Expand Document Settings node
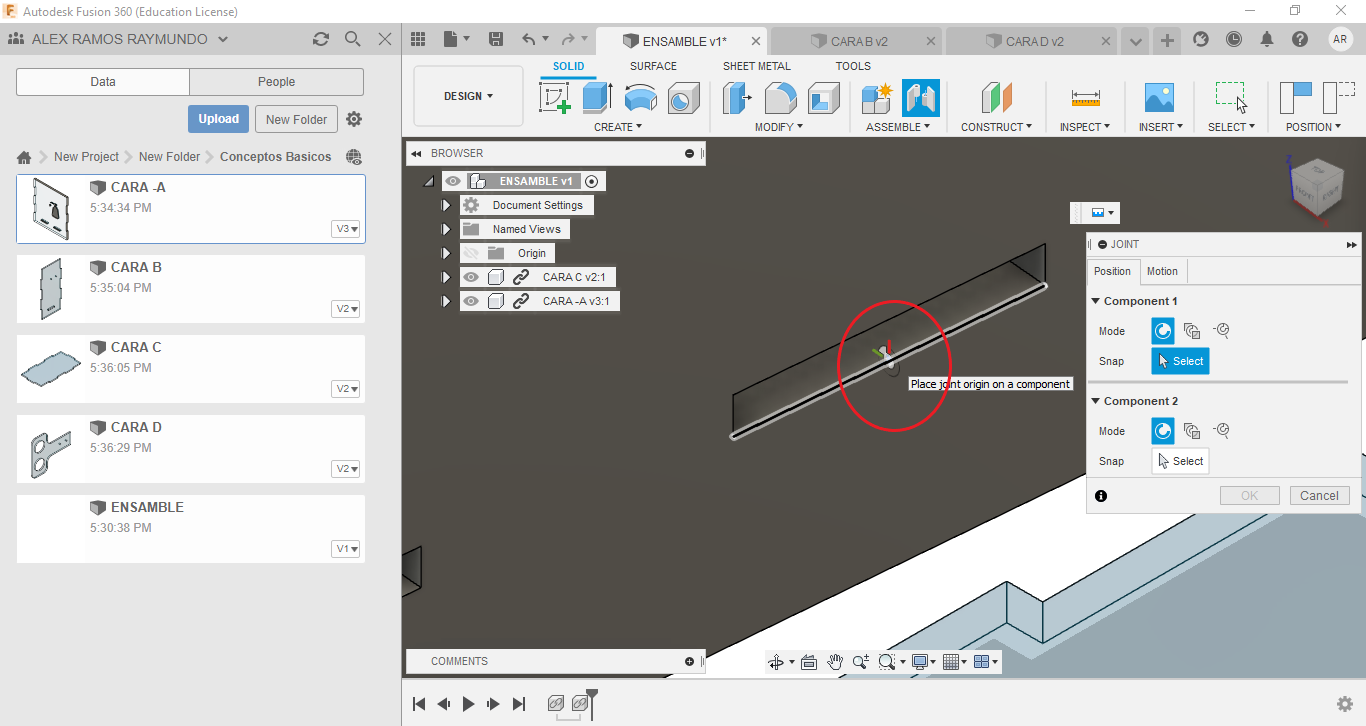Viewport: 1366px width, 726px height. pos(446,205)
